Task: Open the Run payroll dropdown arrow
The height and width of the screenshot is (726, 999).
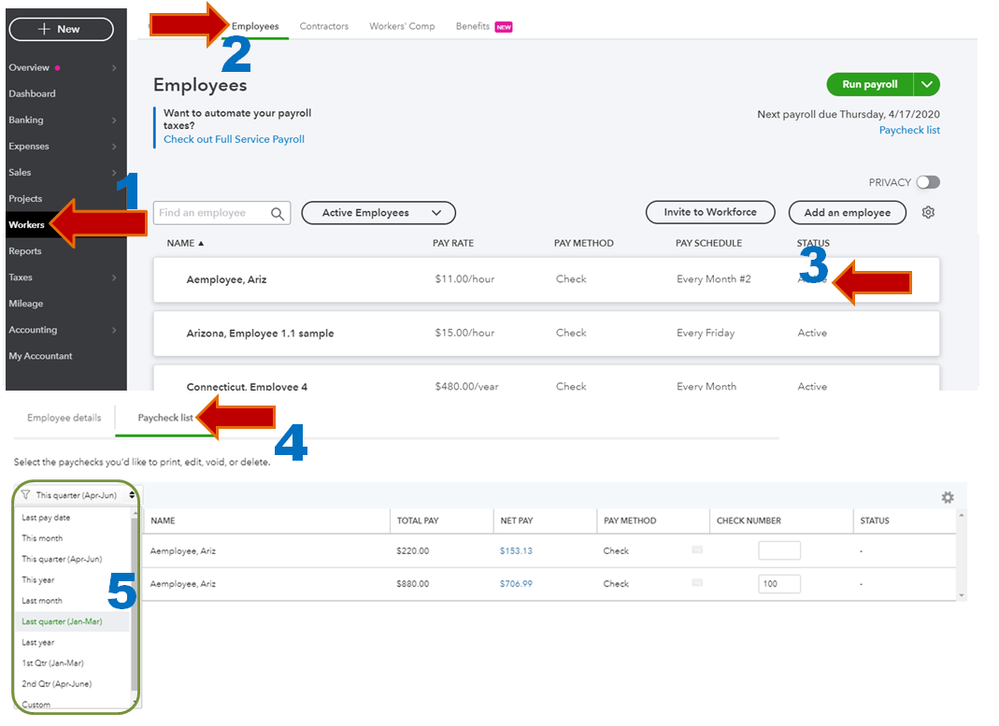Action: [x=926, y=85]
